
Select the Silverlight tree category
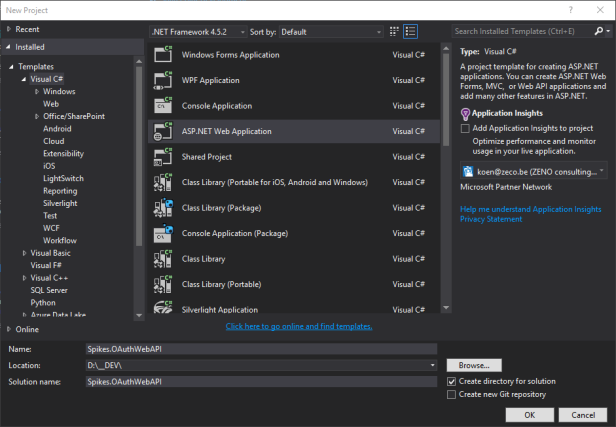click(60, 203)
